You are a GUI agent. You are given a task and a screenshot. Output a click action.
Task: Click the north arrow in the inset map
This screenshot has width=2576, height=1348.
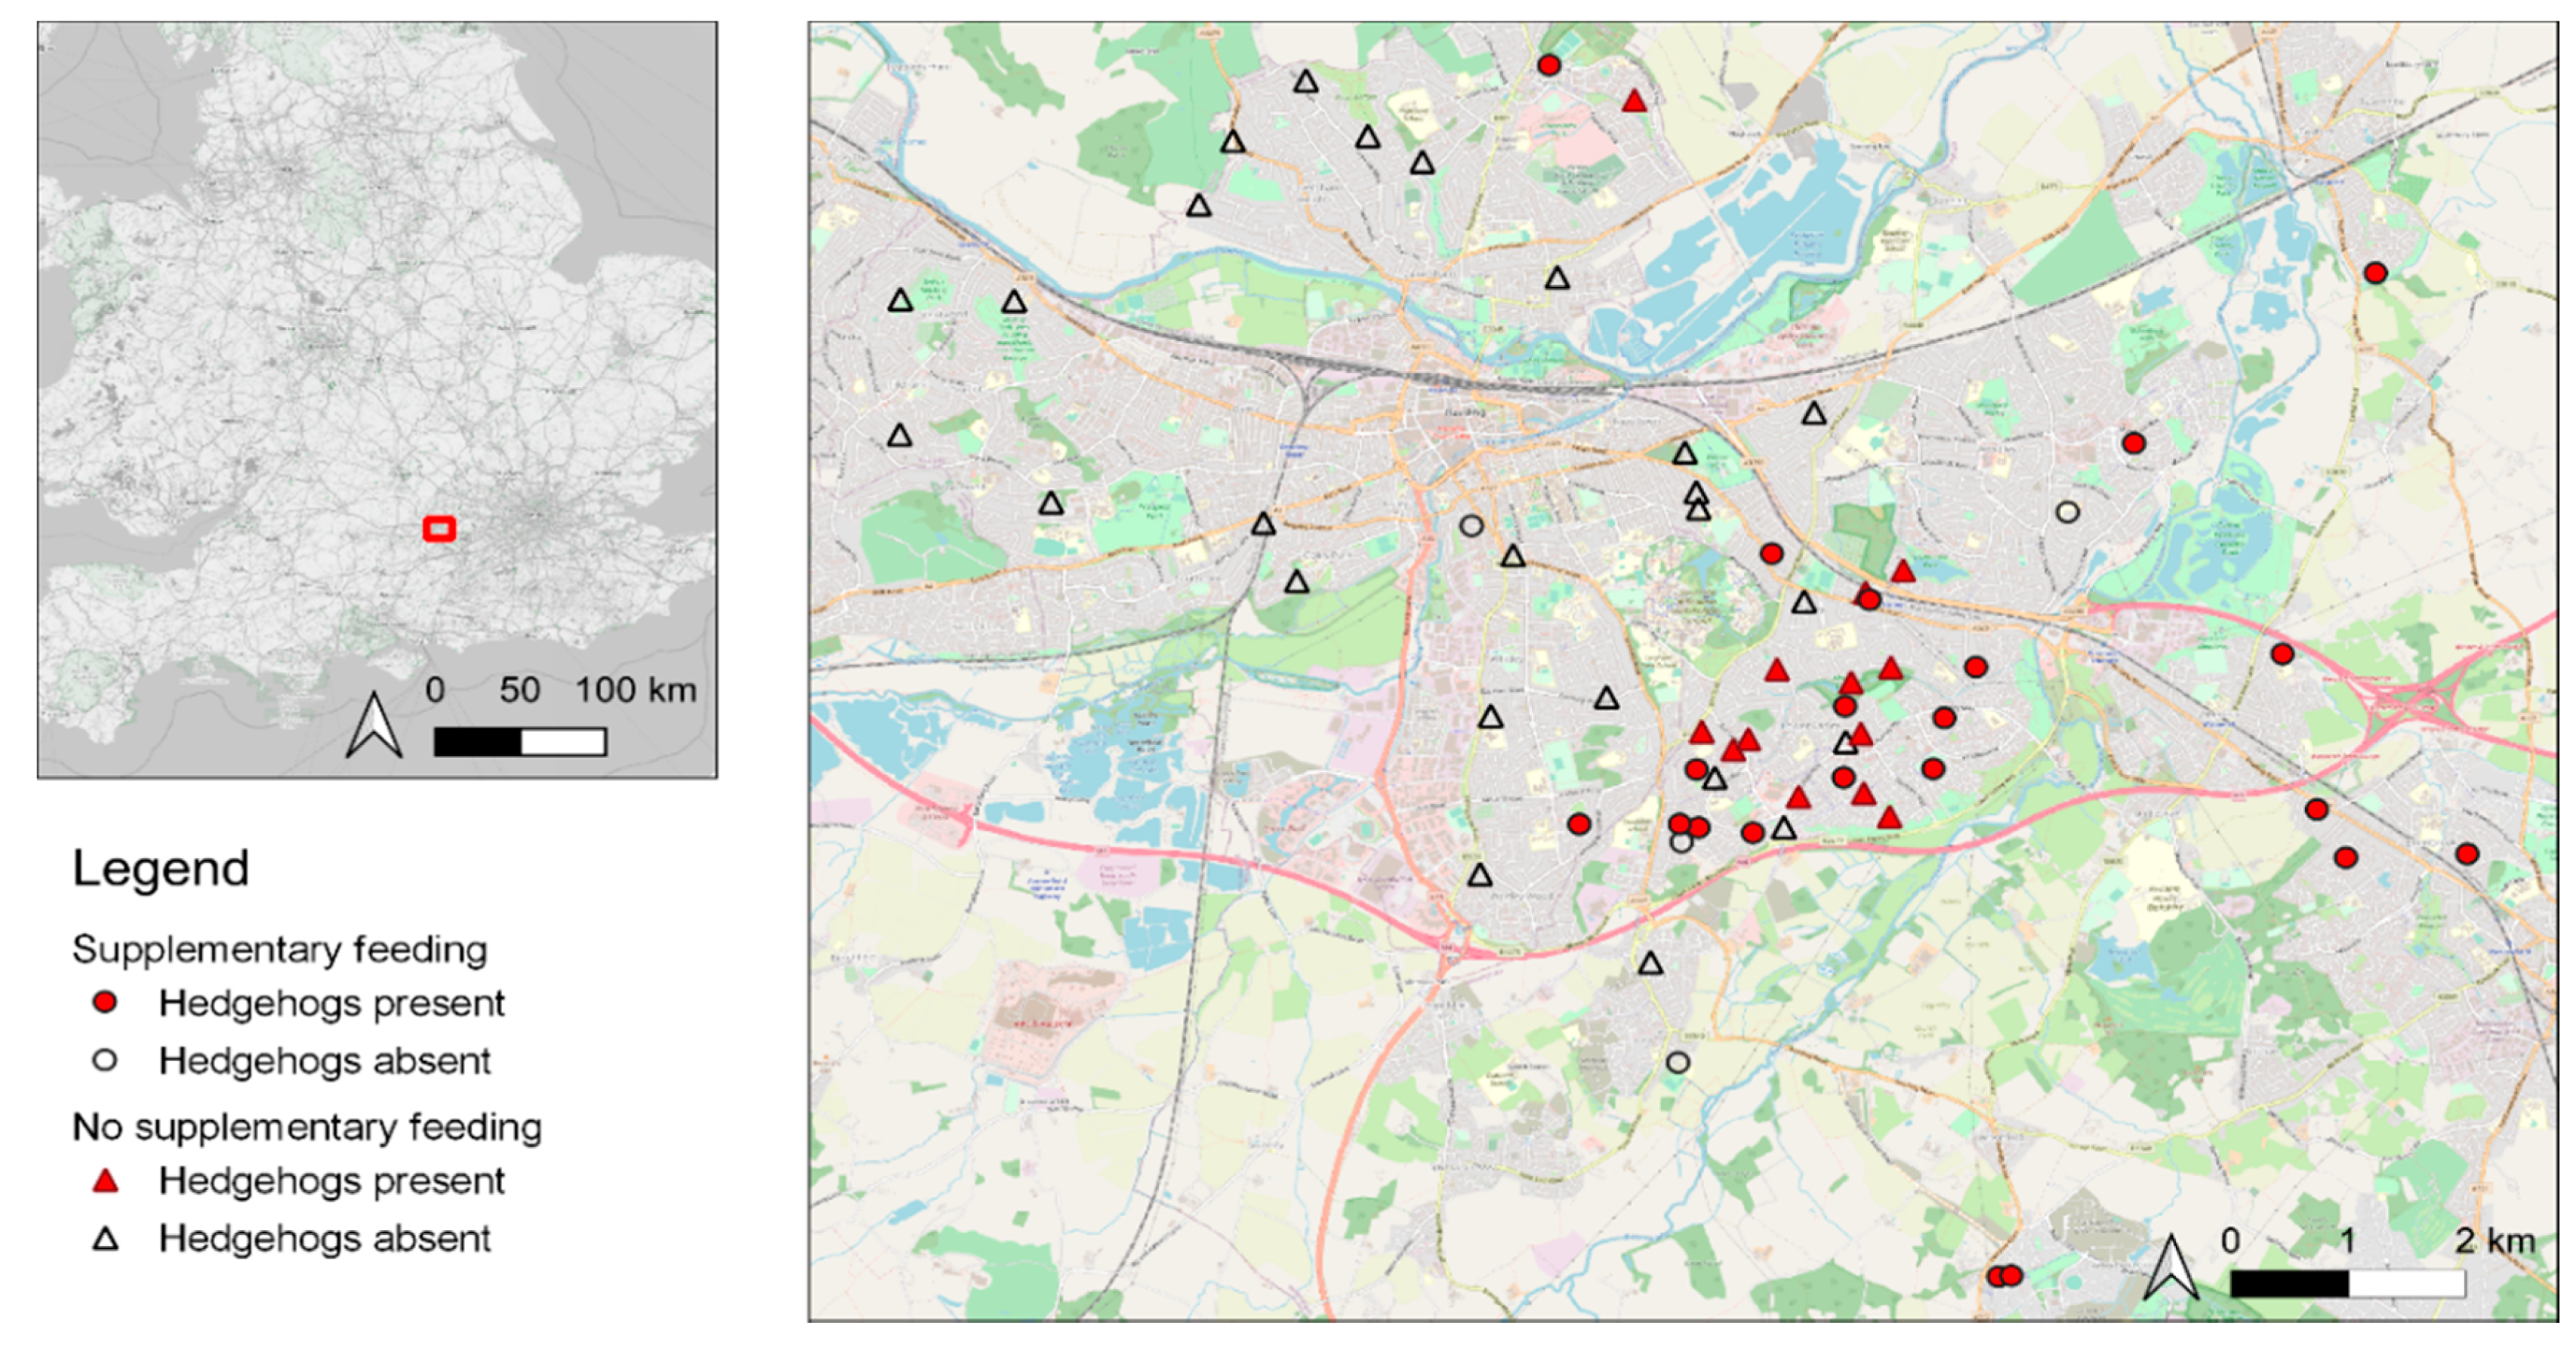[373, 725]
